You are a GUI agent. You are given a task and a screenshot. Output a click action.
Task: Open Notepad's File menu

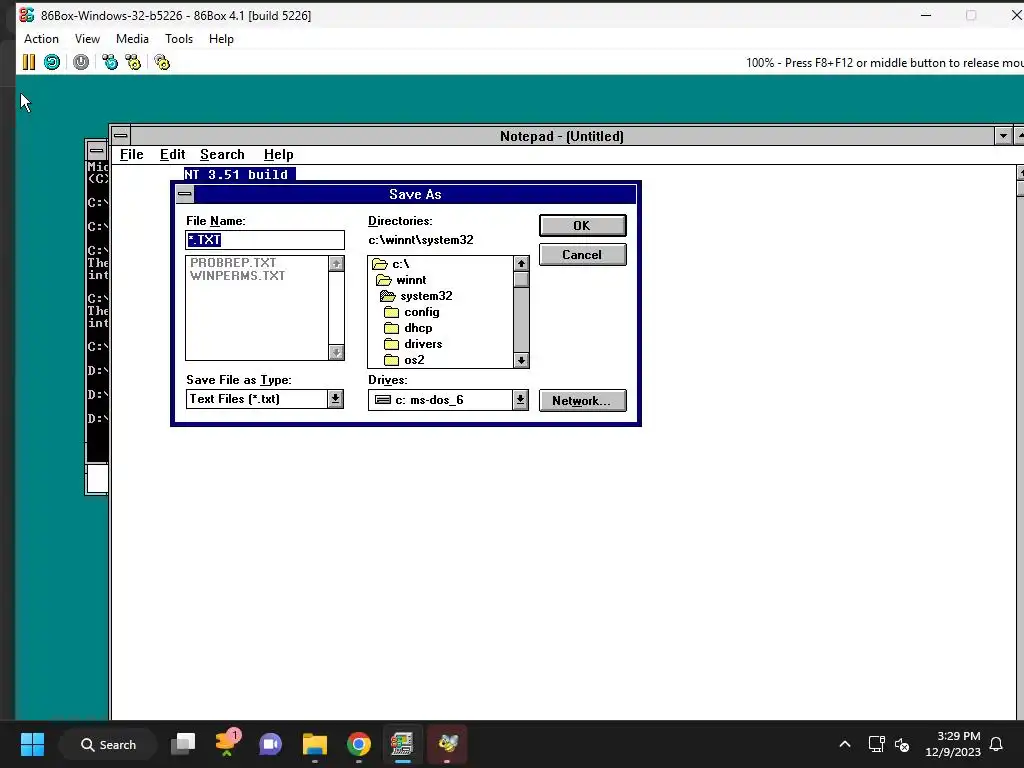click(131, 155)
